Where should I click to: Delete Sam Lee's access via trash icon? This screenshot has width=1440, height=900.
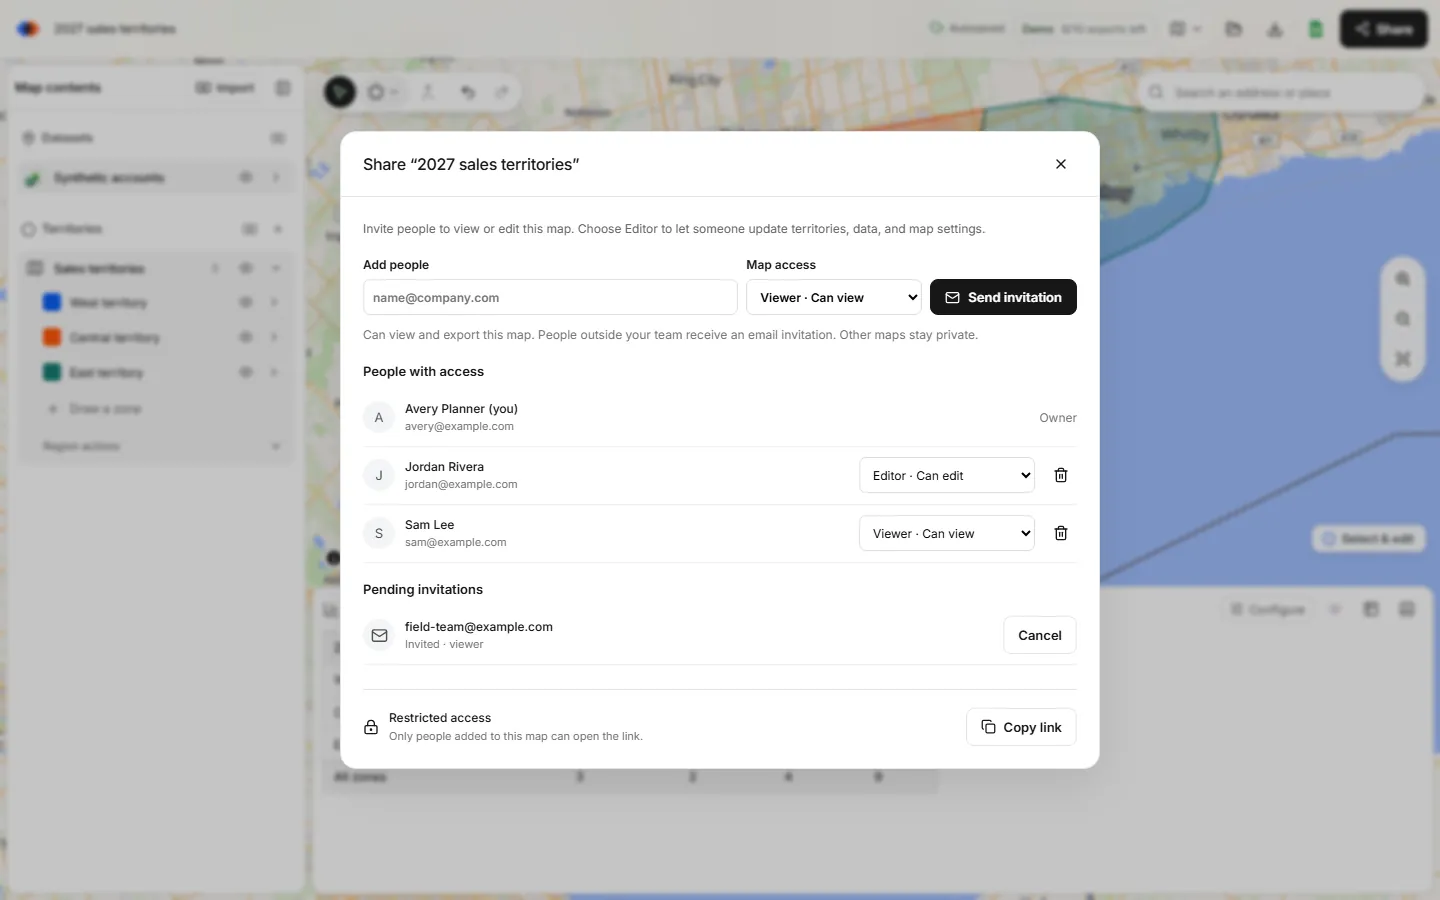point(1061,533)
